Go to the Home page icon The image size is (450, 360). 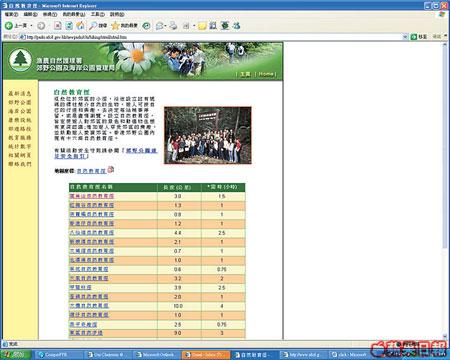coord(80,26)
